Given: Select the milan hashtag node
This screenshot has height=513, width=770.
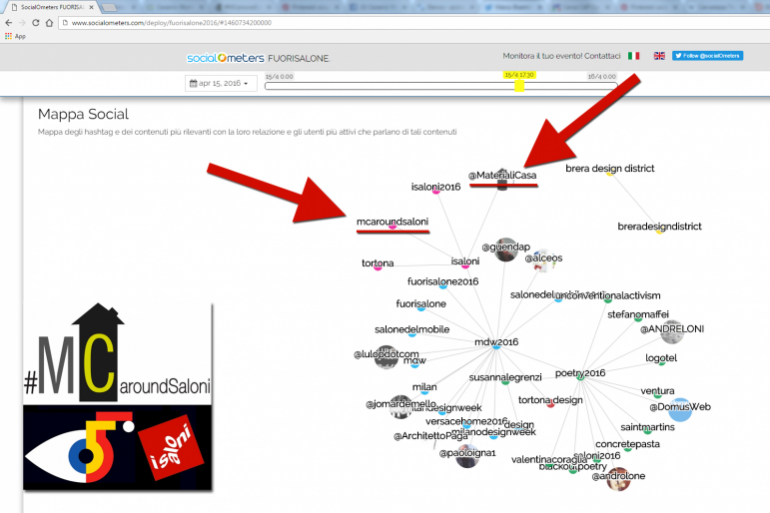Looking at the screenshot, I should pos(424,388).
